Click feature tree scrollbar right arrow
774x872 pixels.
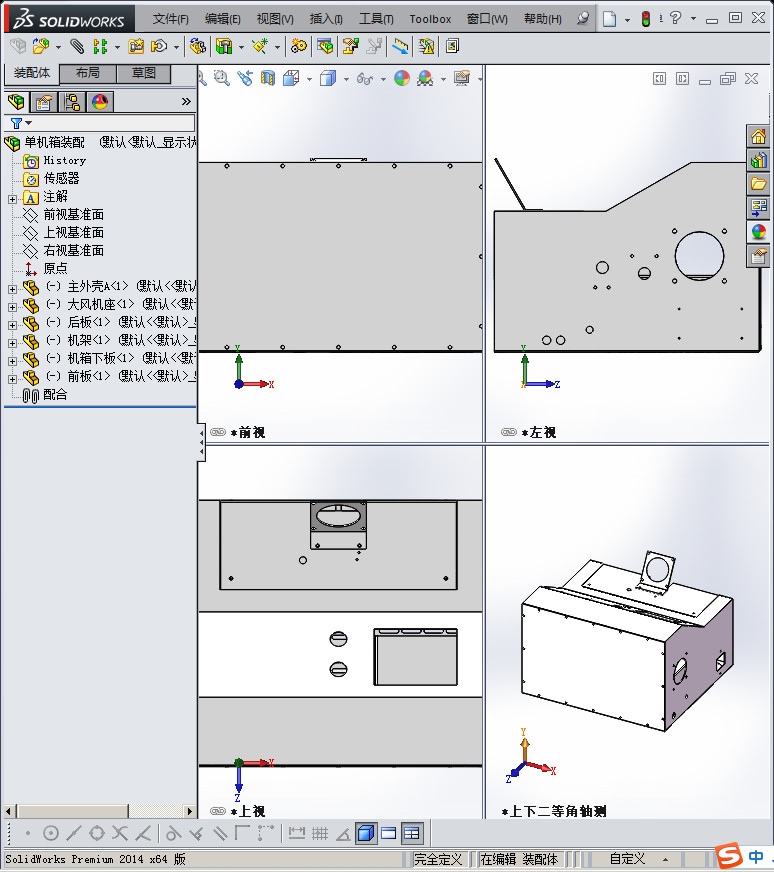(x=190, y=811)
